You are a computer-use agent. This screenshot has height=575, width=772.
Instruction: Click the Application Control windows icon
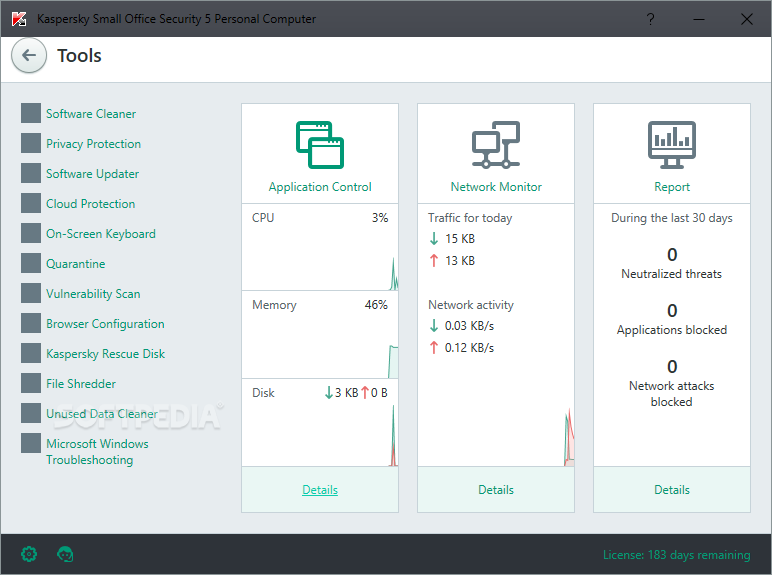(320, 145)
